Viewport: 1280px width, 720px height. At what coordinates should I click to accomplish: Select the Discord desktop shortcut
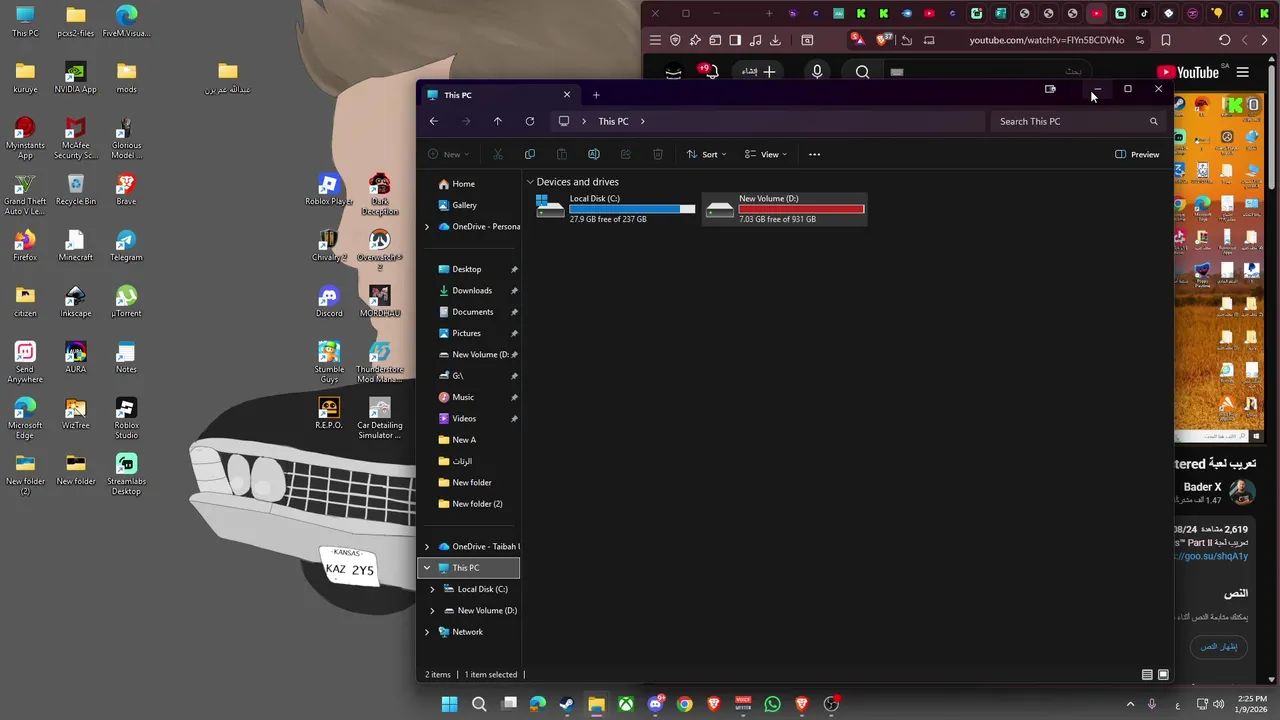[x=329, y=301]
